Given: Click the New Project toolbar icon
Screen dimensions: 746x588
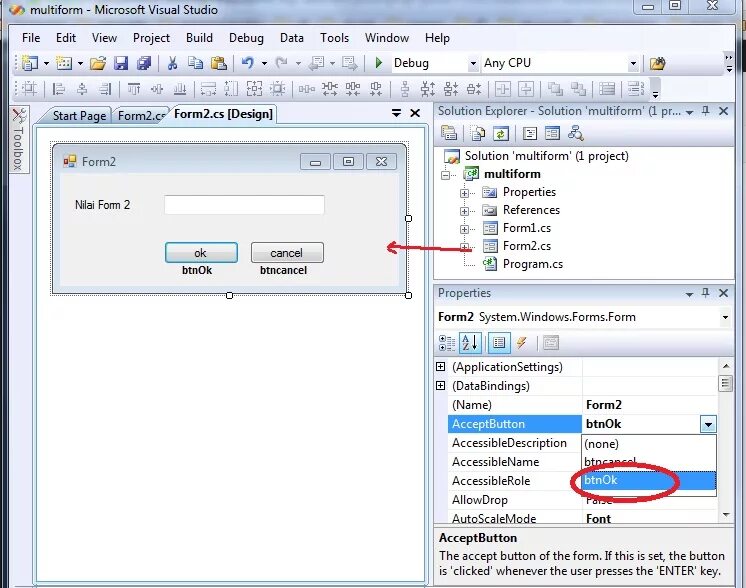Looking at the screenshot, I should click(30, 63).
